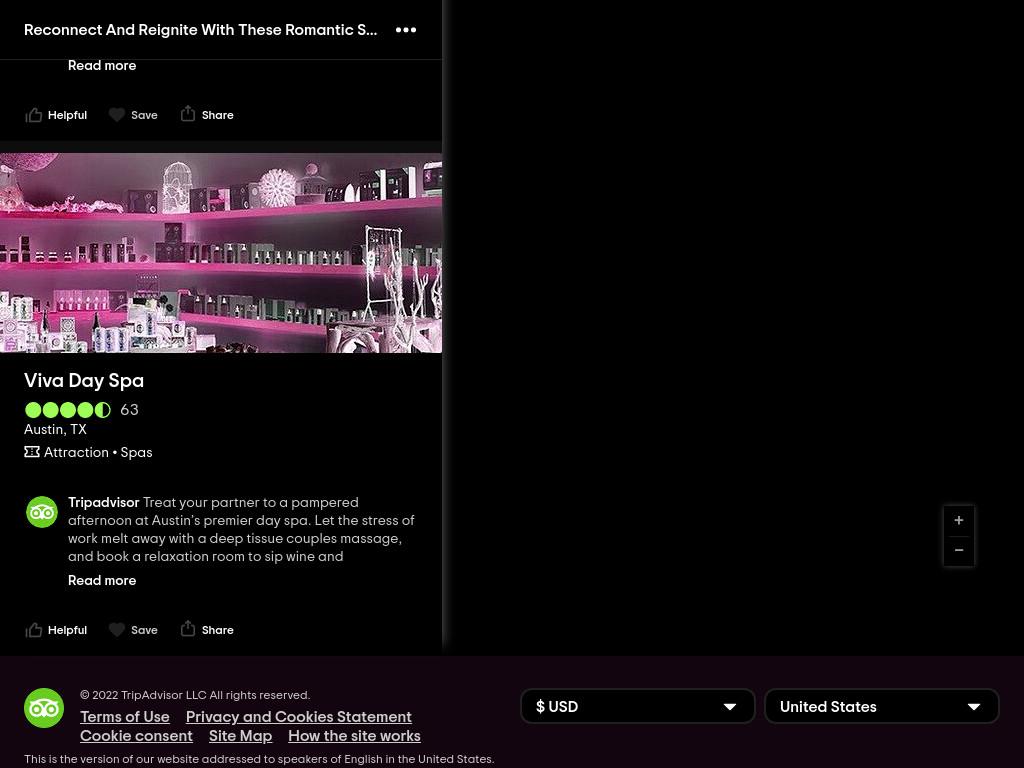Screen dimensions: 1024x768
Task: Open the United States region dropdown
Action: (882, 707)
